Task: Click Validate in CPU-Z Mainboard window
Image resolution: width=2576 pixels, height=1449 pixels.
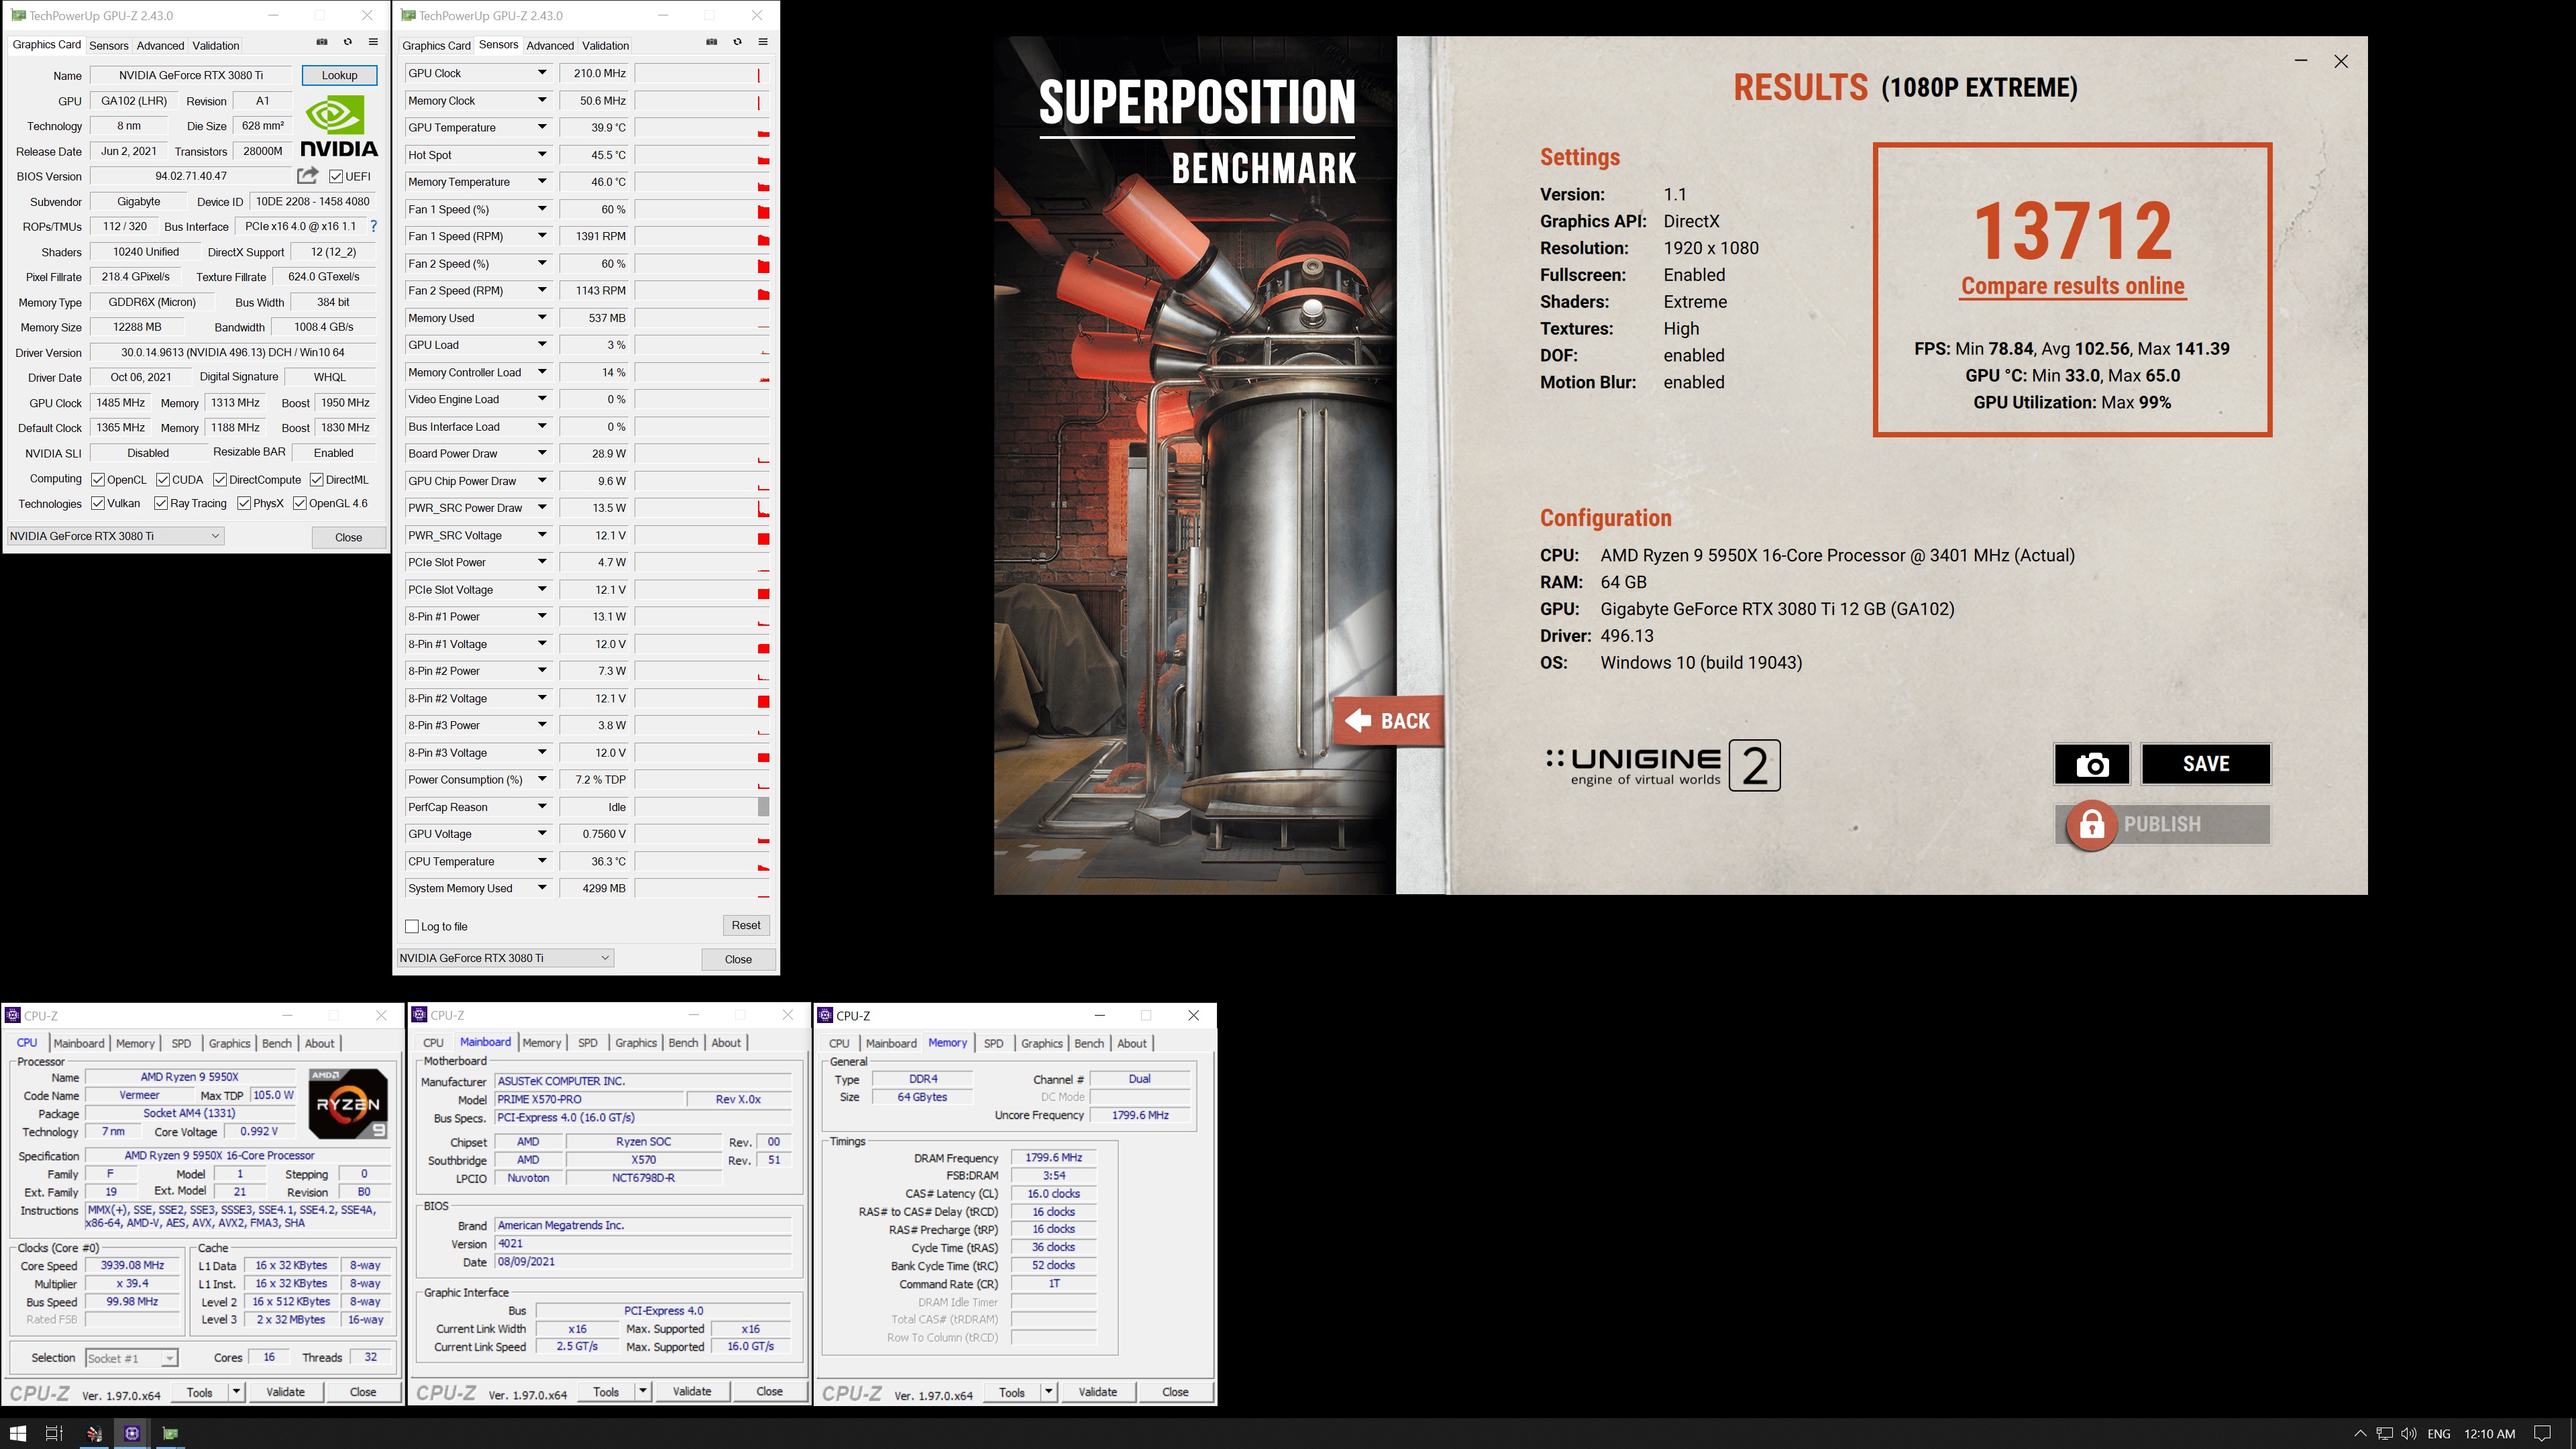Action: 692,1392
